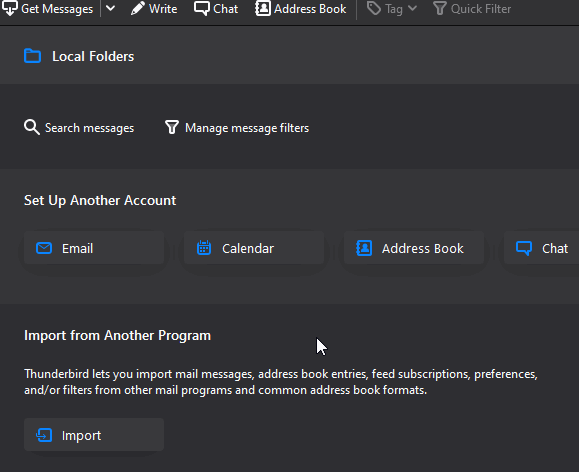Click the Write label in toolbar

point(163,8)
